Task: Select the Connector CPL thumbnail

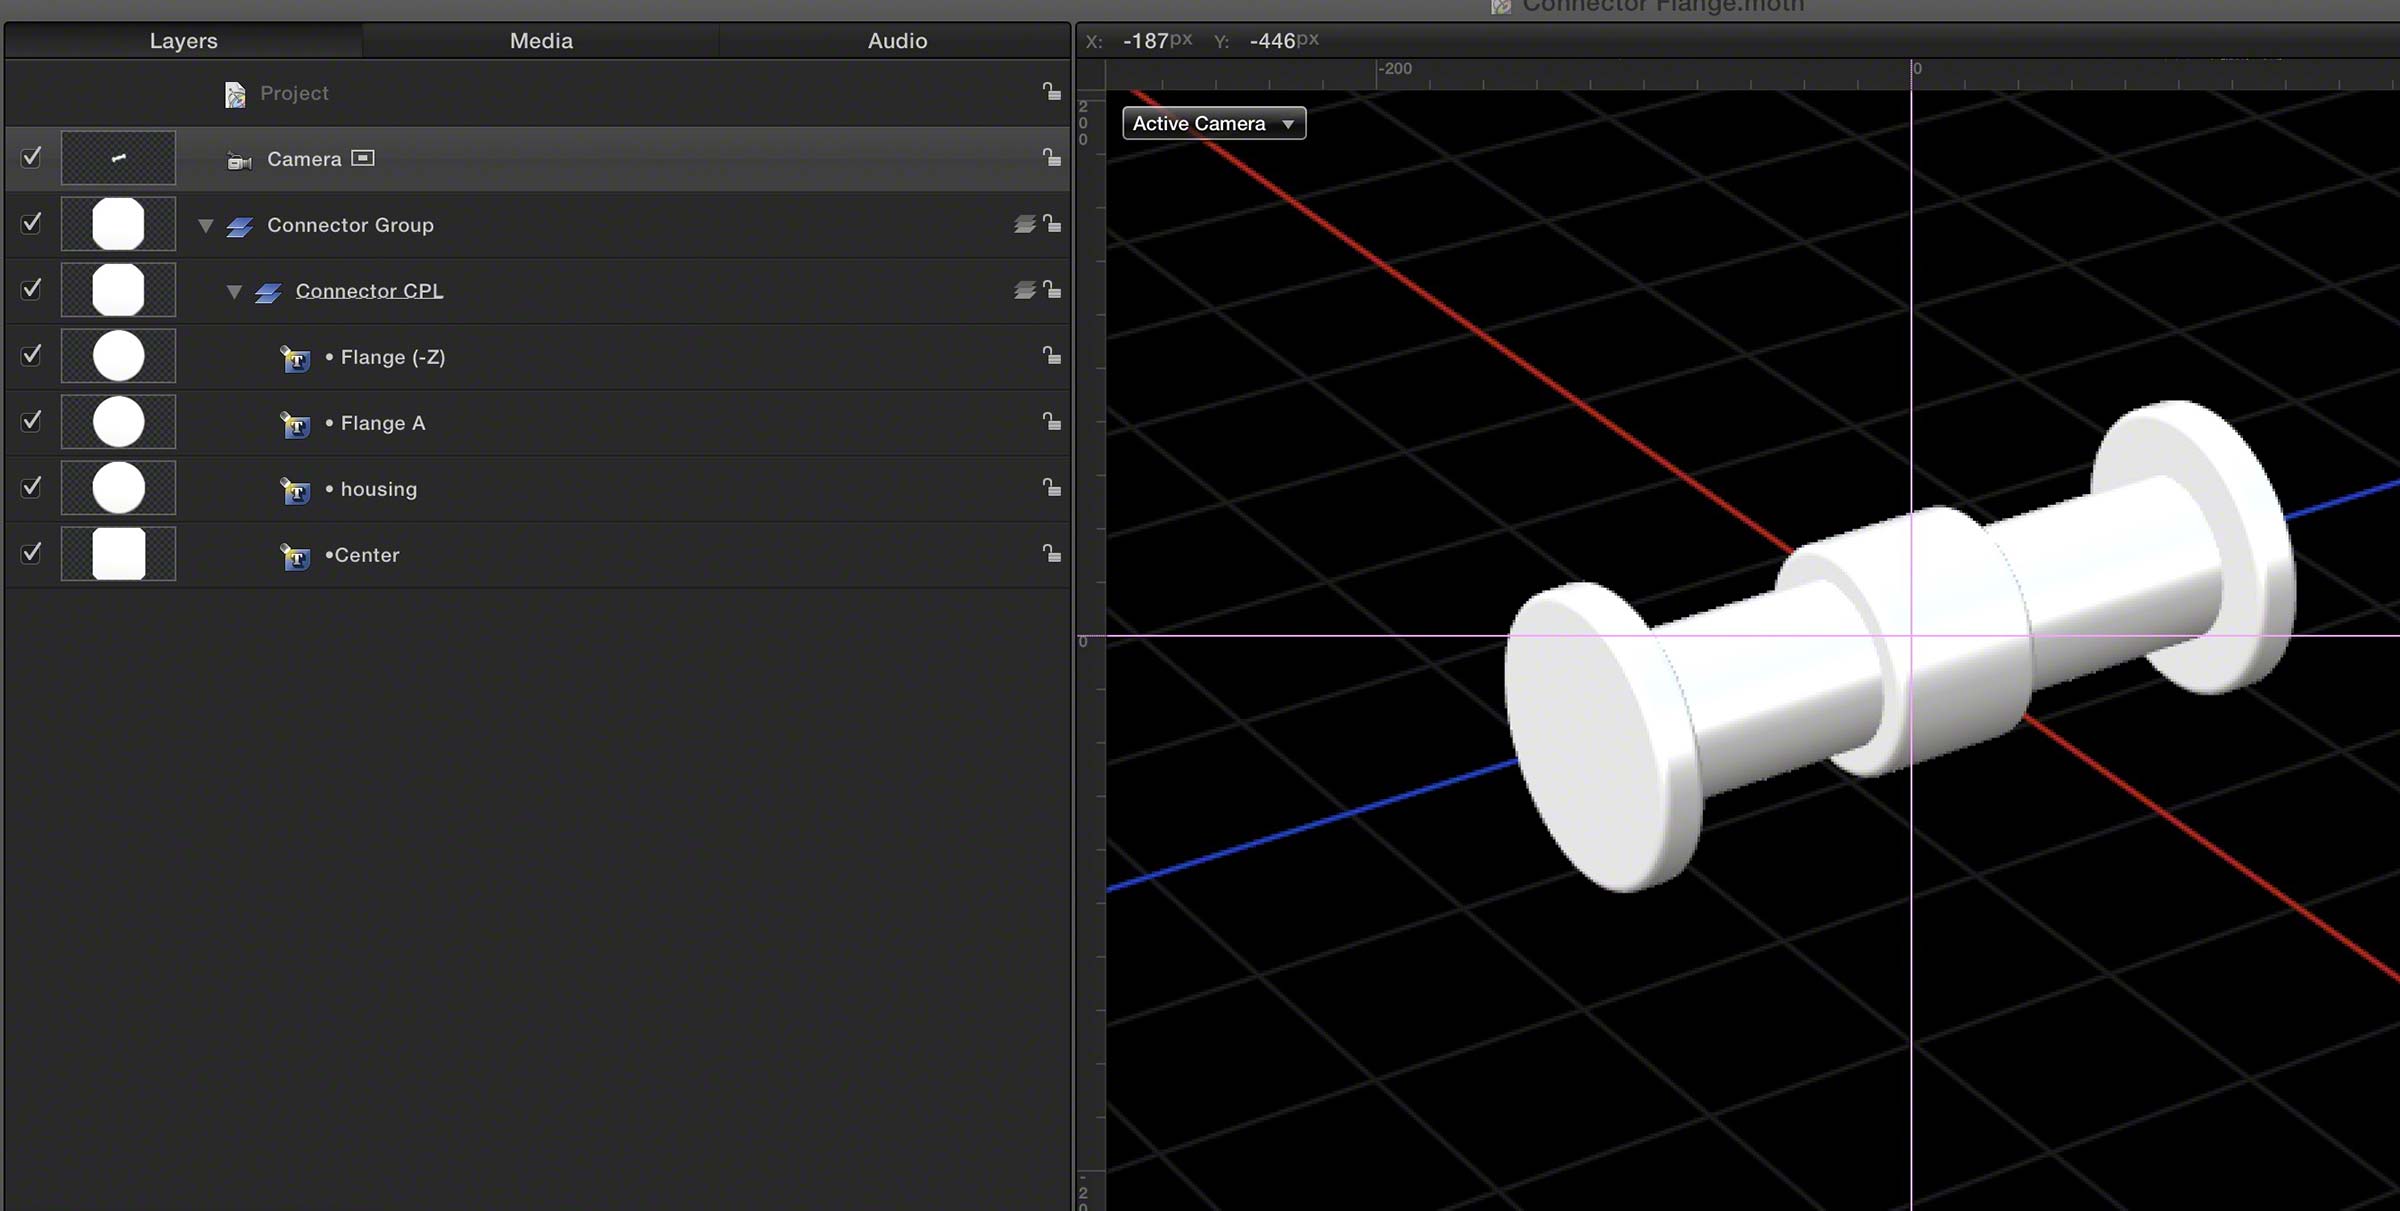Action: 118,290
